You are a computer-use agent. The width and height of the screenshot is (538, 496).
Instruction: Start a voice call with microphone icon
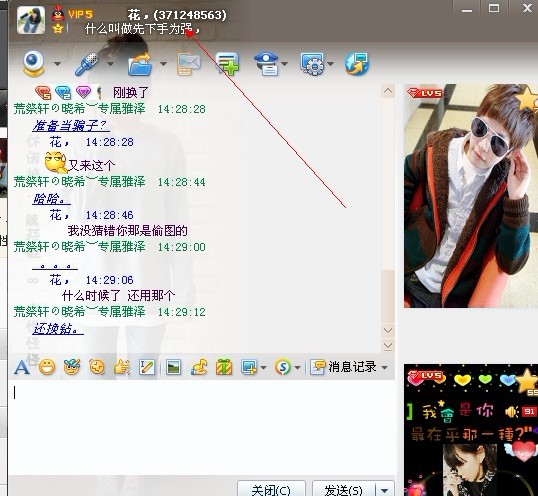pos(86,64)
